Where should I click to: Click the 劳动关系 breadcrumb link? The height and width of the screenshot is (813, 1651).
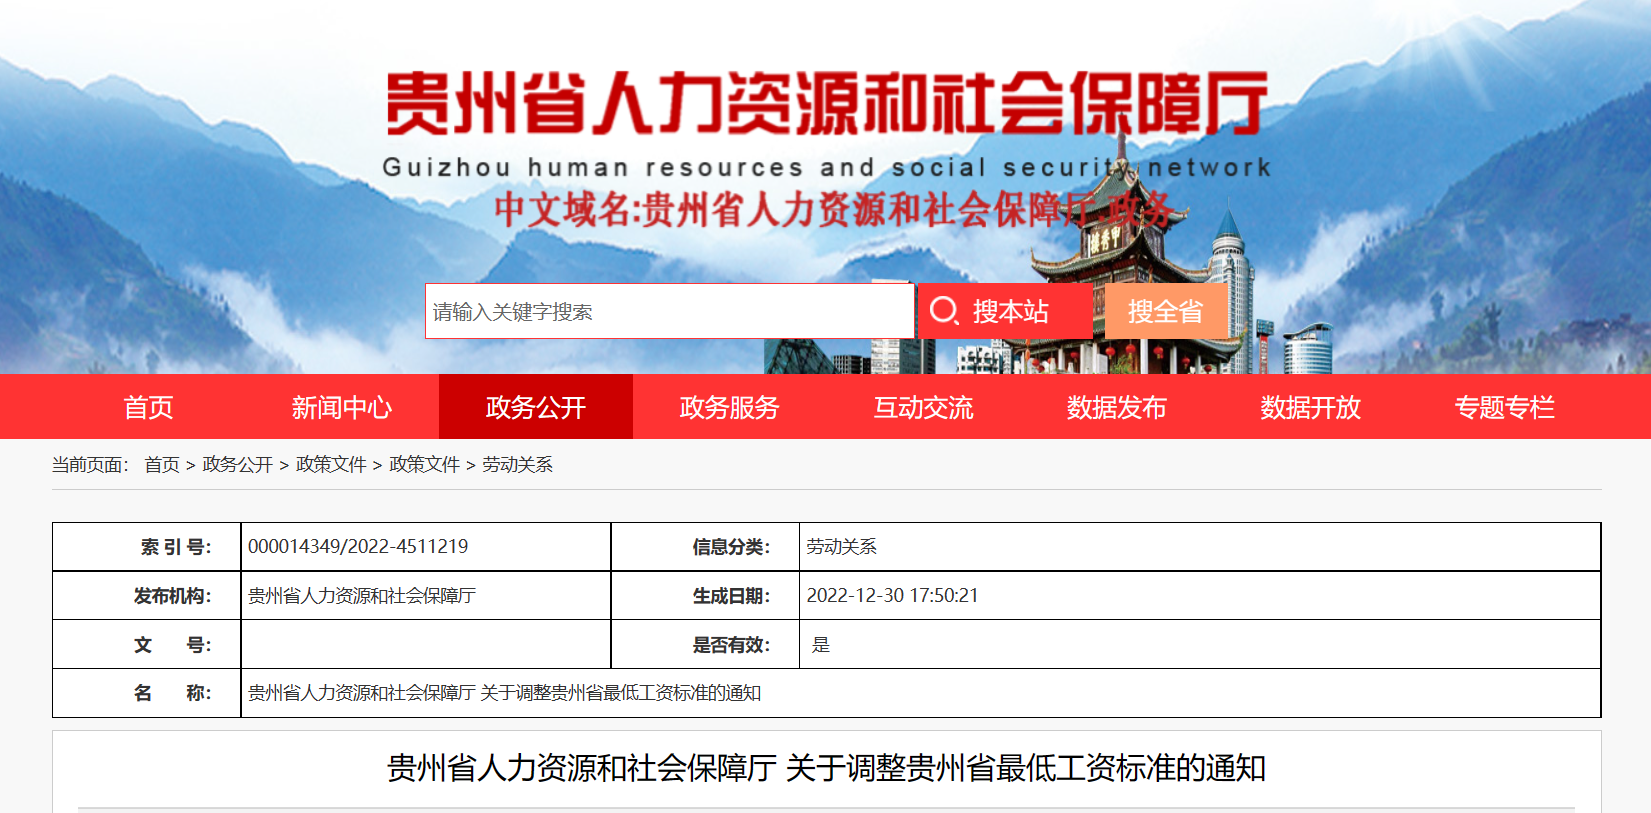(517, 465)
